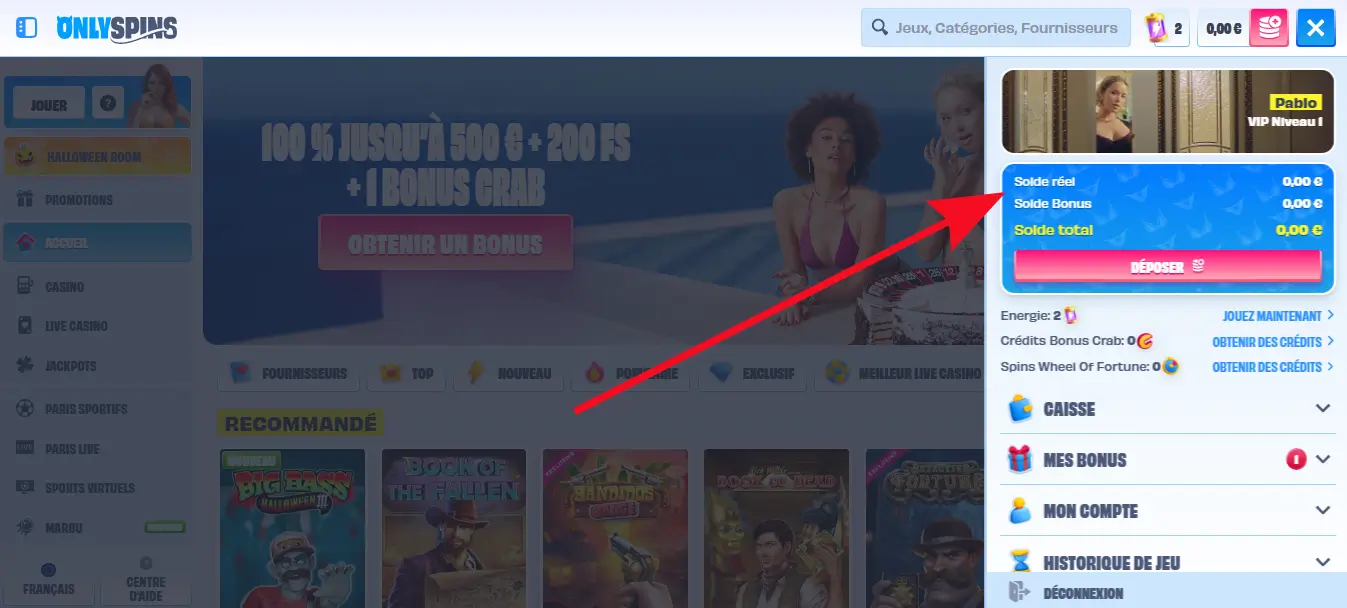The image size is (1347, 608).
Task: Expand the CAISSE section chevron
Action: (x=1324, y=408)
